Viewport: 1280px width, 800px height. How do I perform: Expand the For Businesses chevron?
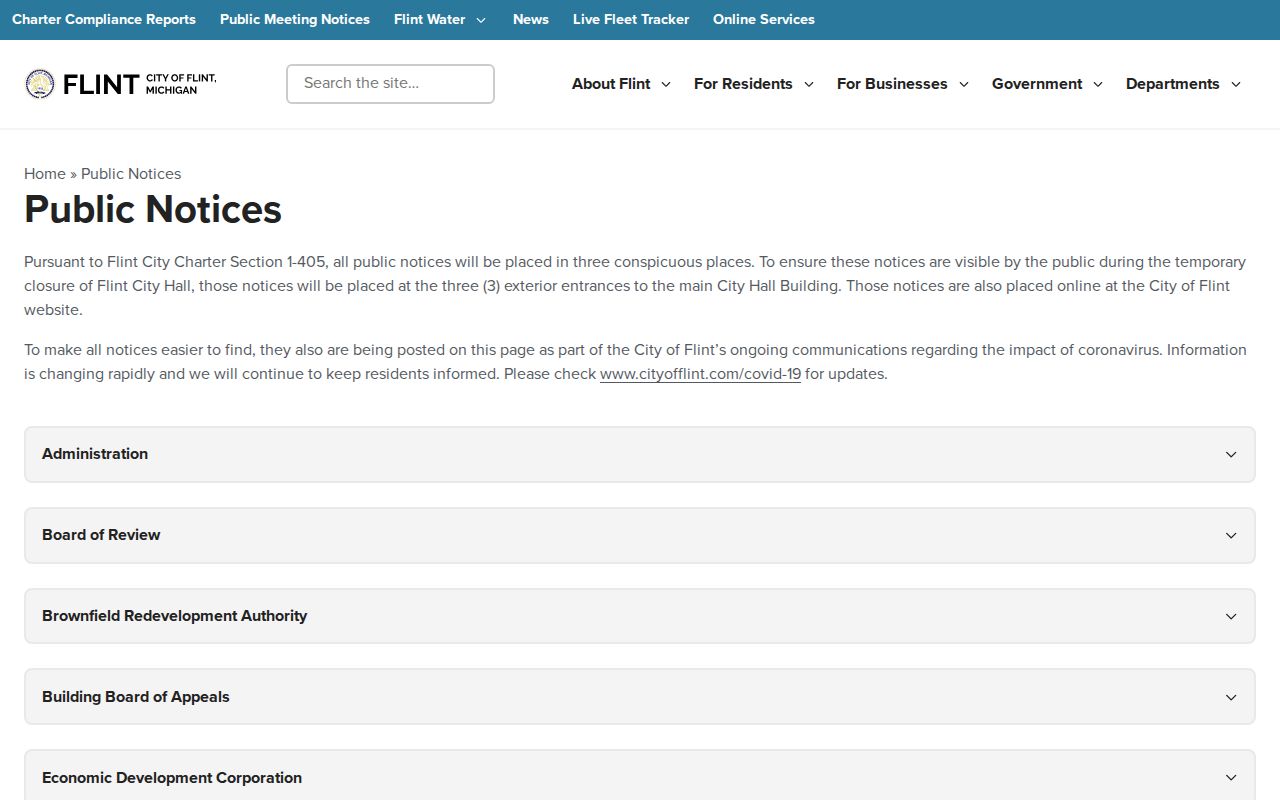tap(964, 84)
